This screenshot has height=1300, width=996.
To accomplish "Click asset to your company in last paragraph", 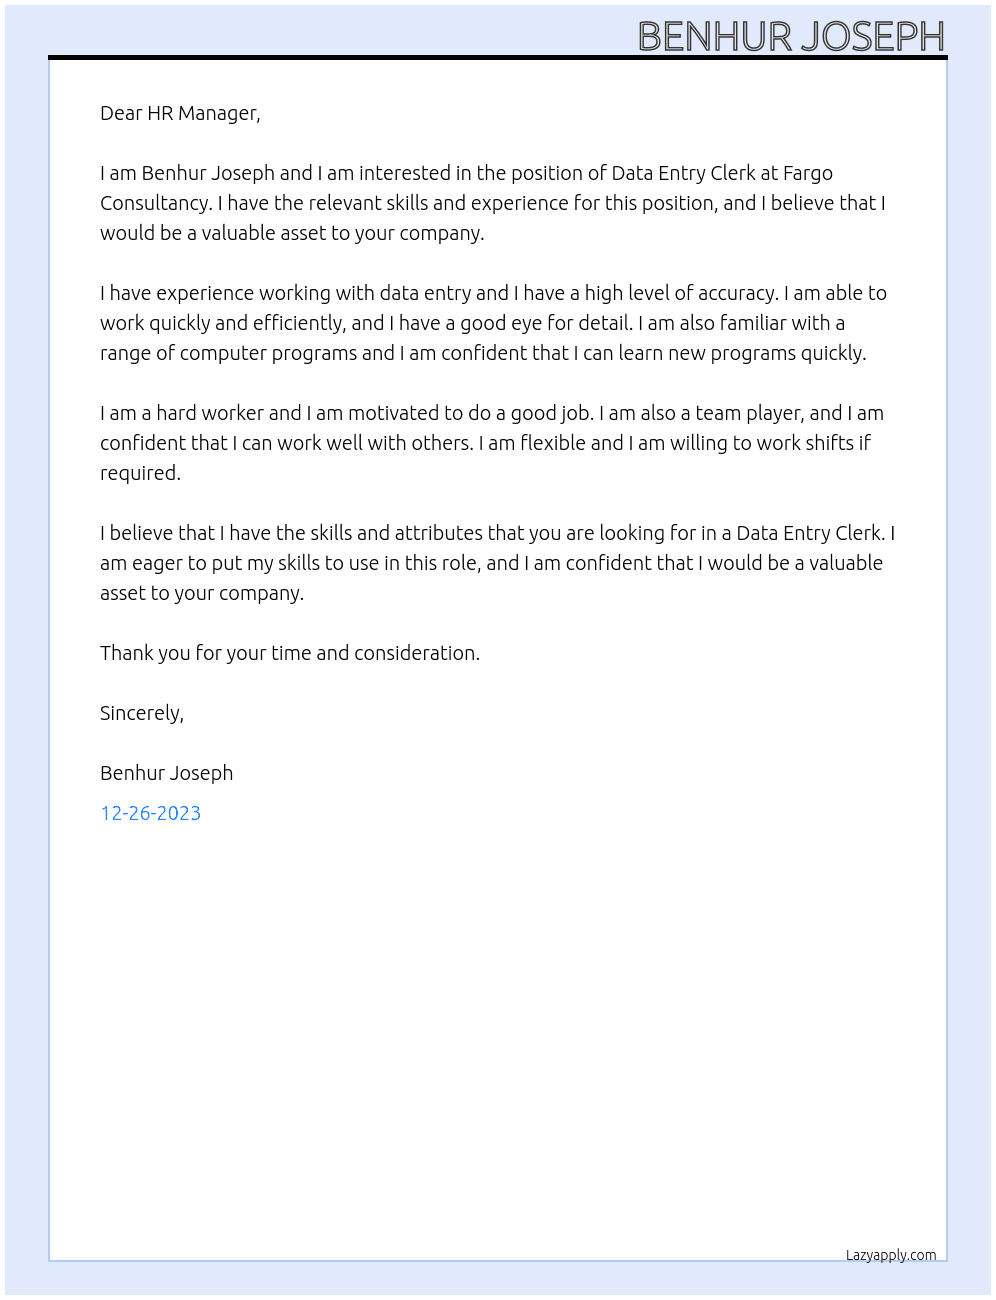I will [201, 593].
